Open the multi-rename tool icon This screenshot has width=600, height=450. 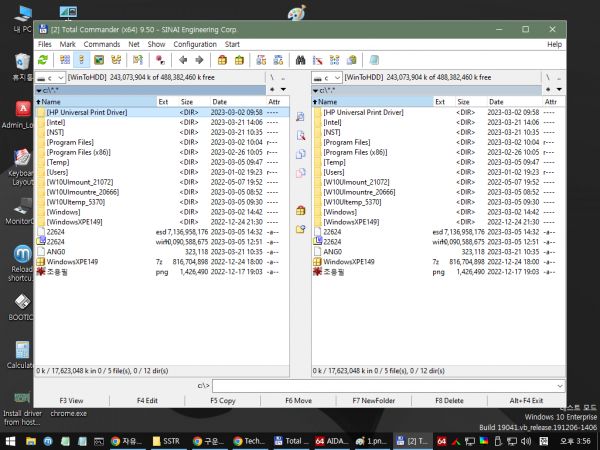pos(318,60)
